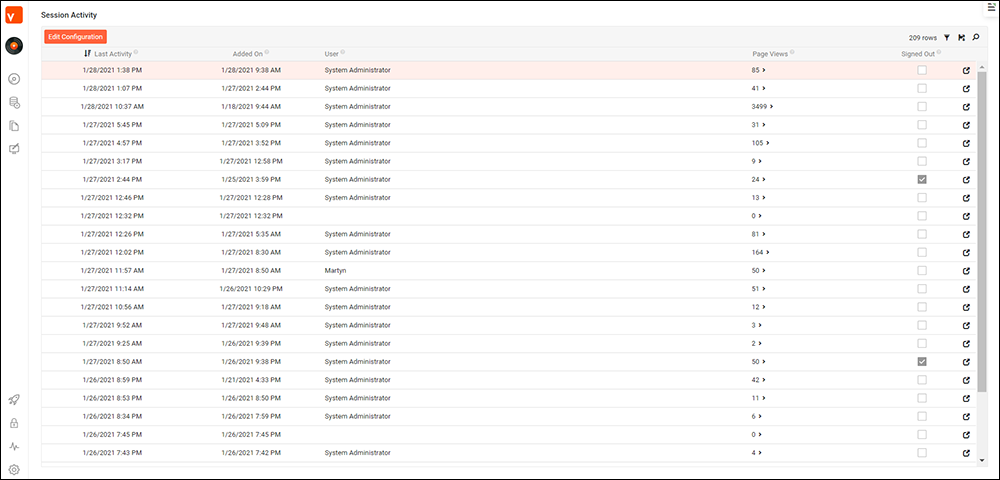This screenshot has width=1000, height=480.
Task: Toggle Signed Out checkbox for the Martyn session
Action: click(x=922, y=271)
